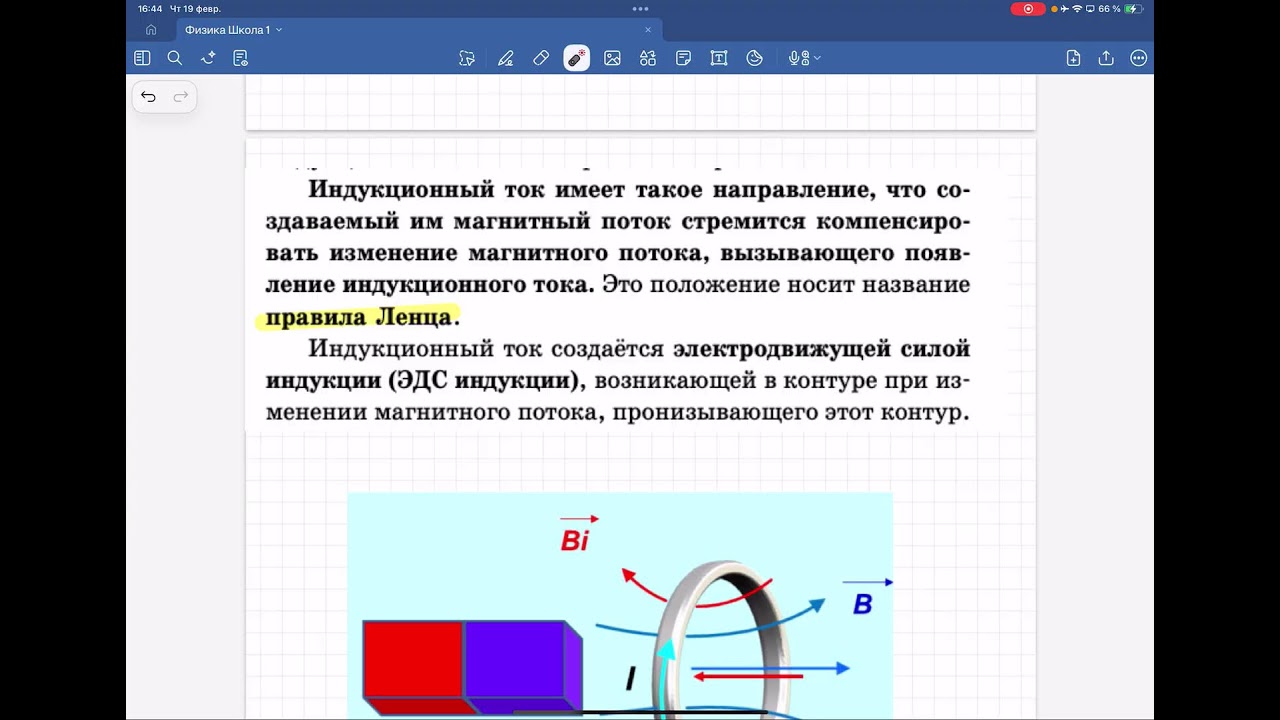
Task: Go to the home library icon
Action: 151,30
